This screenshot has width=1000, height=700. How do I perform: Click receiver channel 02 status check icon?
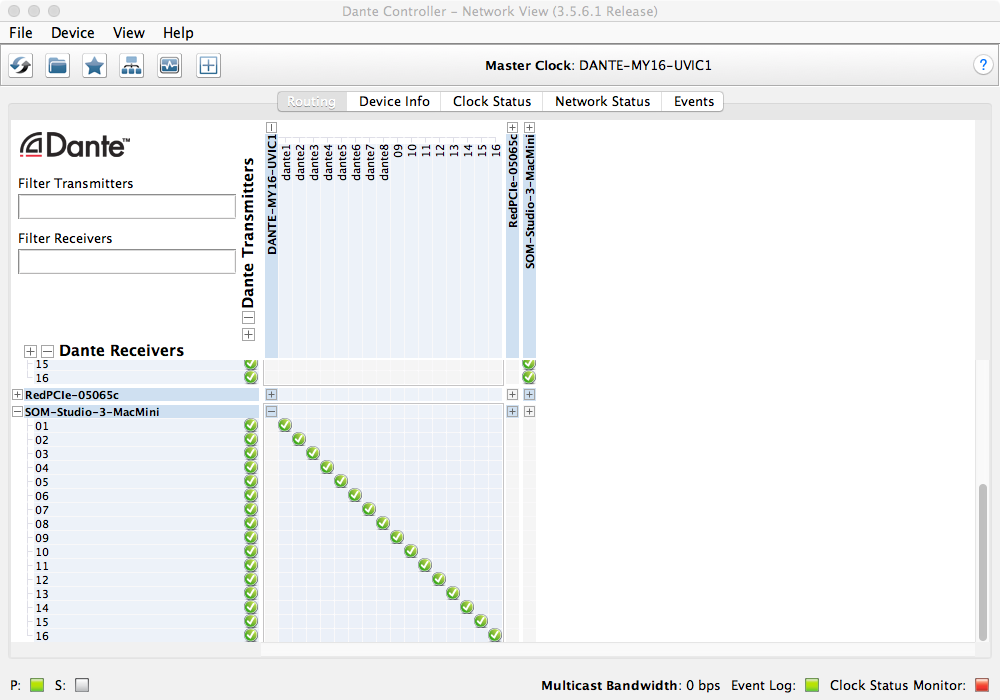coord(251,439)
